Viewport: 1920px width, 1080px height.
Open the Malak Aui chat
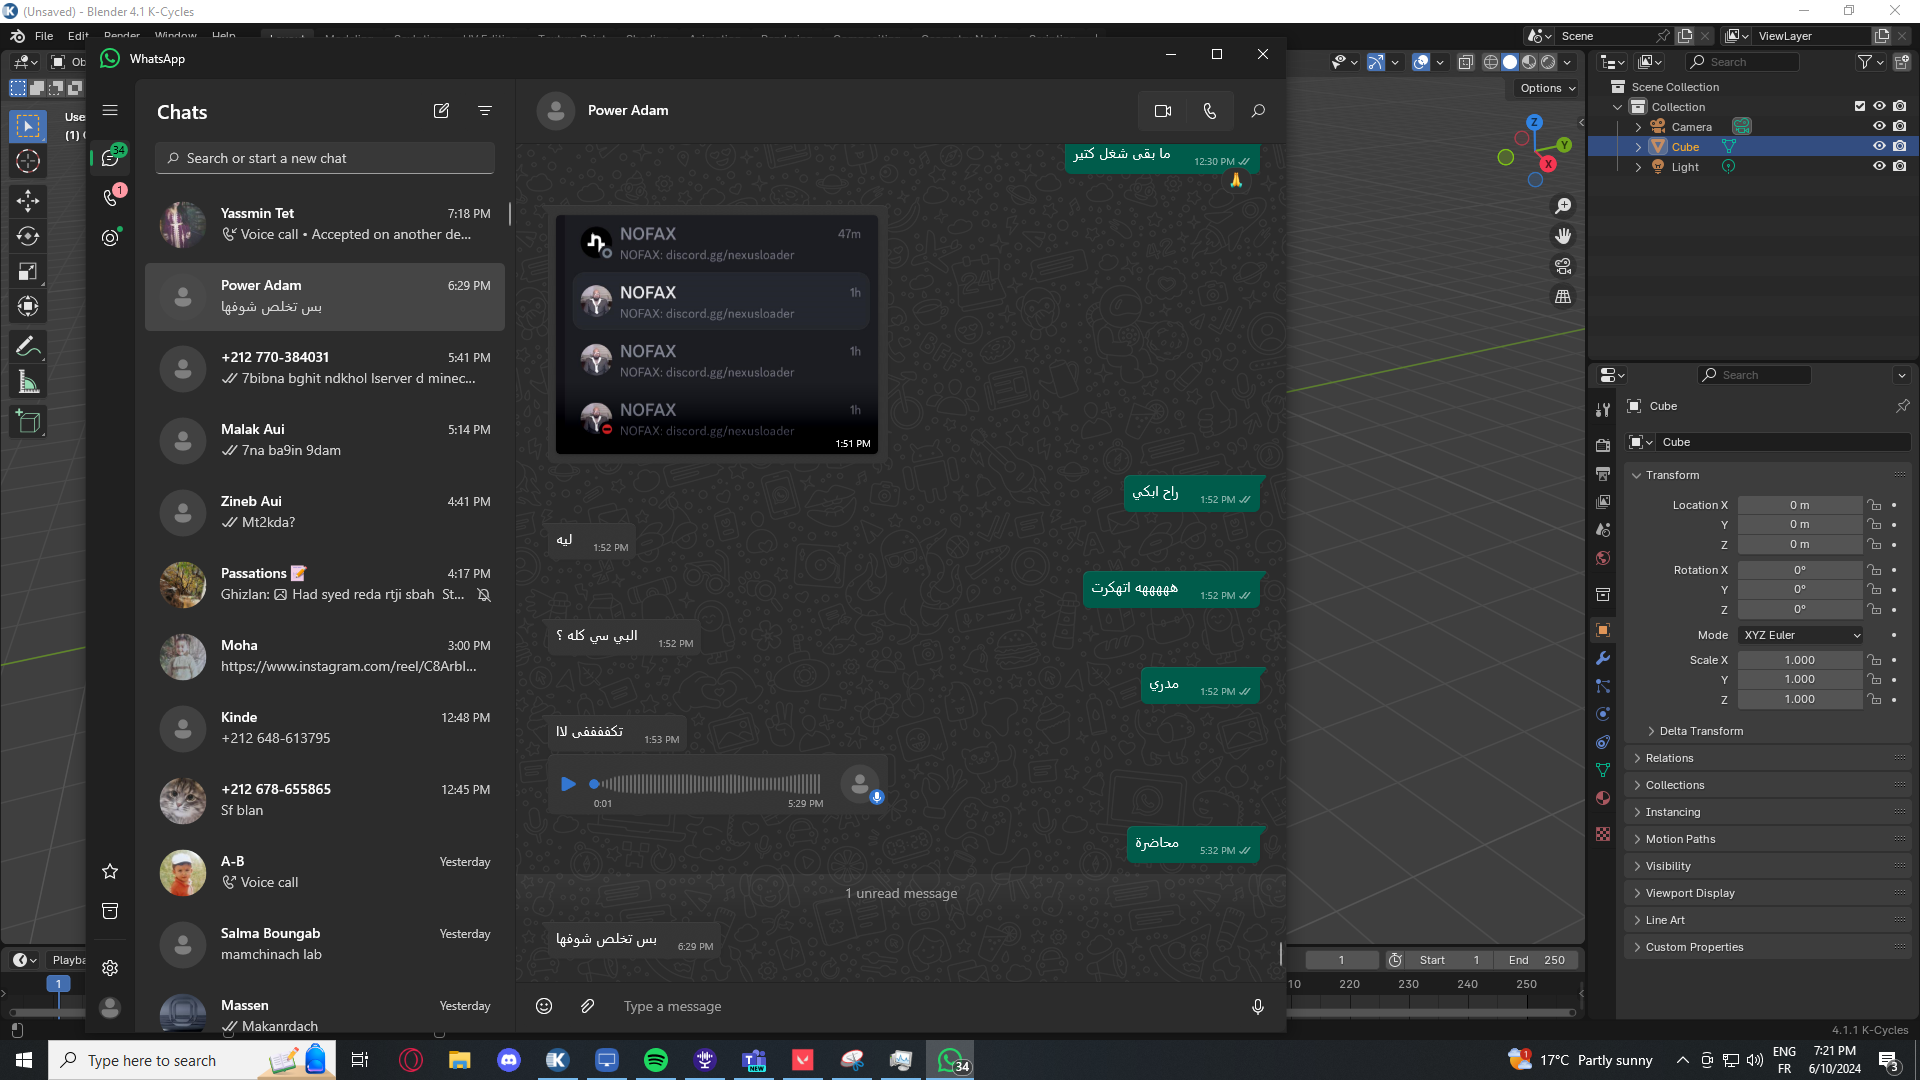tap(325, 440)
